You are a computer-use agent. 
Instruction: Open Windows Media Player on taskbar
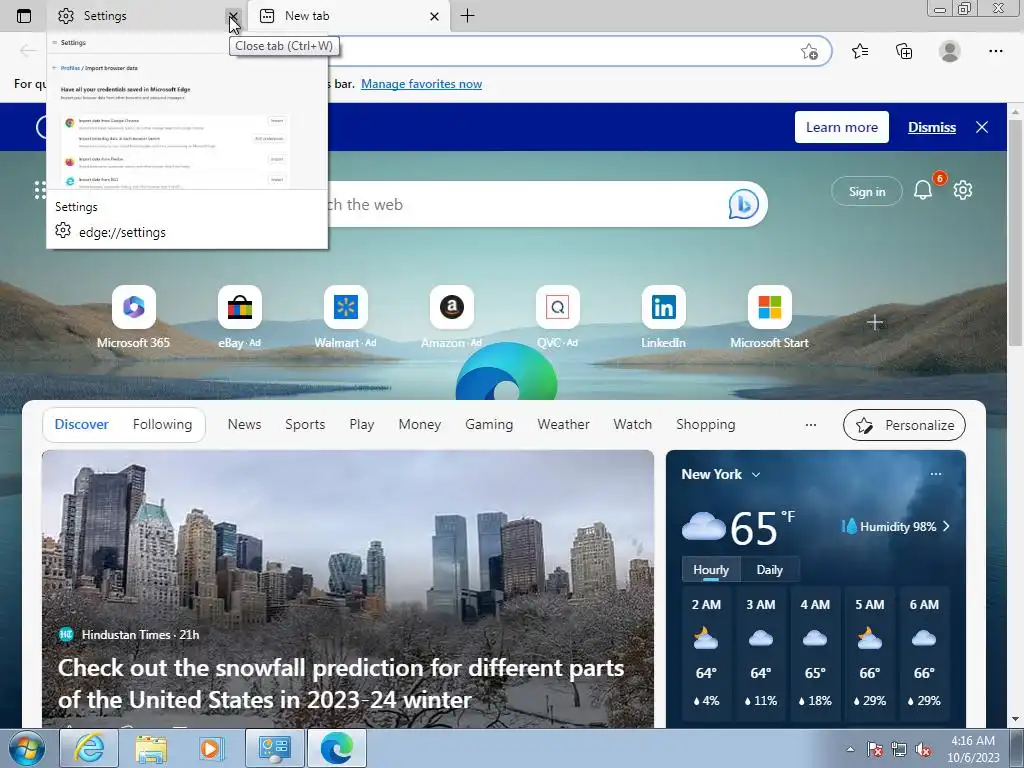212,748
